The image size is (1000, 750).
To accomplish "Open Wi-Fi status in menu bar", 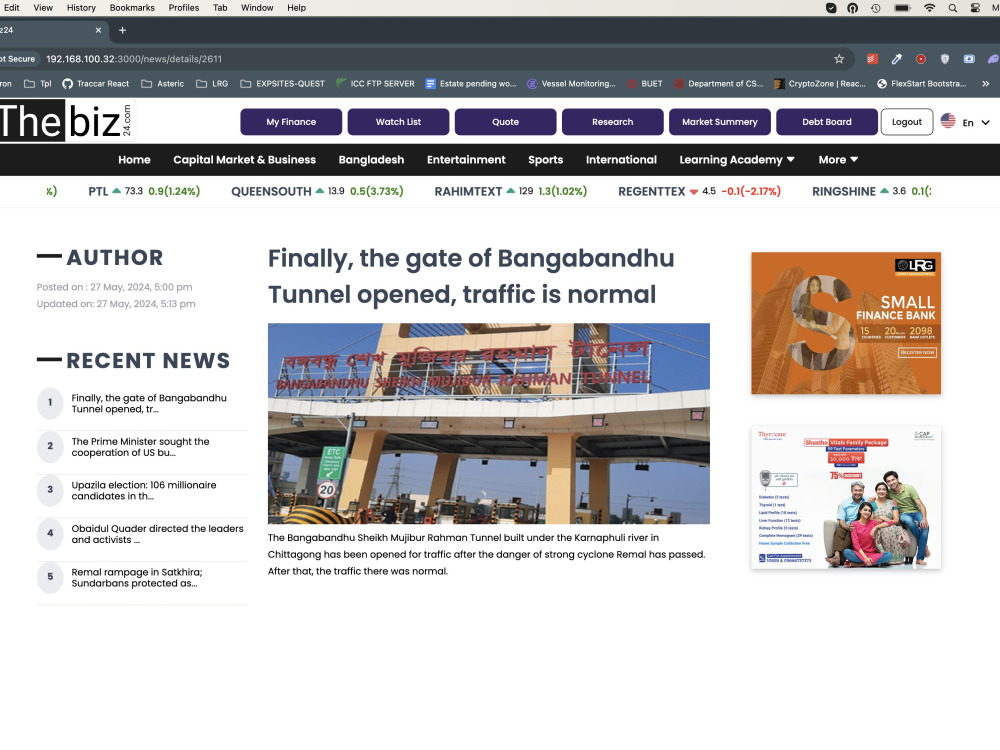I will [929, 8].
